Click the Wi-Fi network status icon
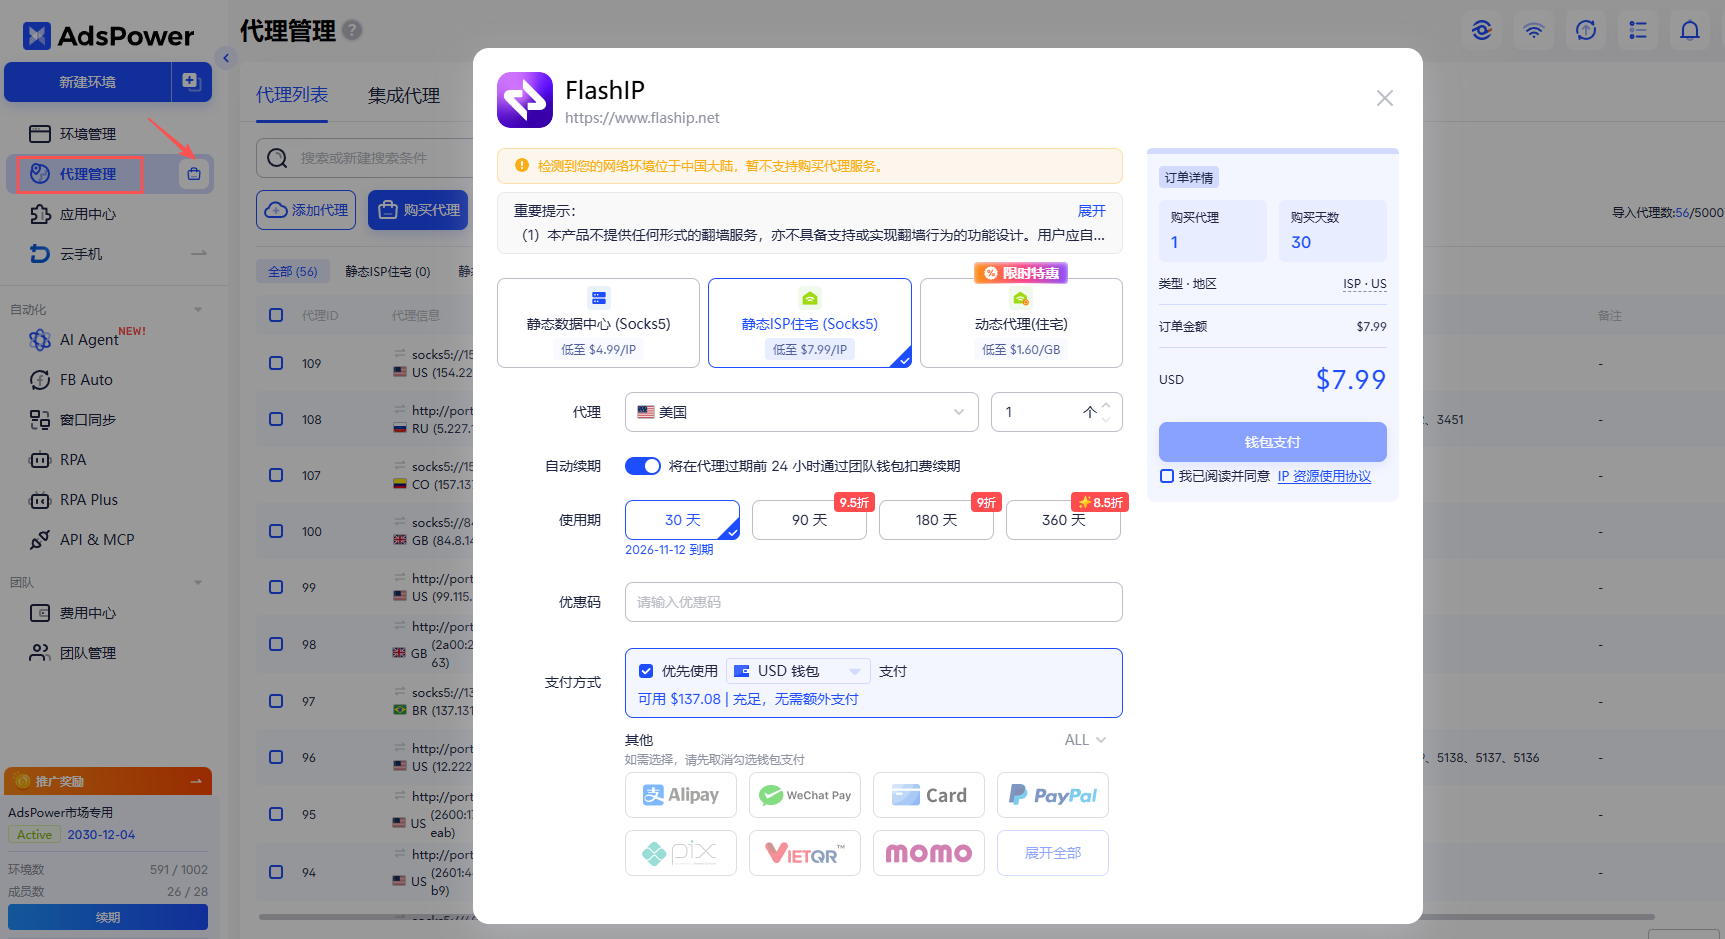The height and width of the screenshot is (939, 1725). [x=1534, y=30]
